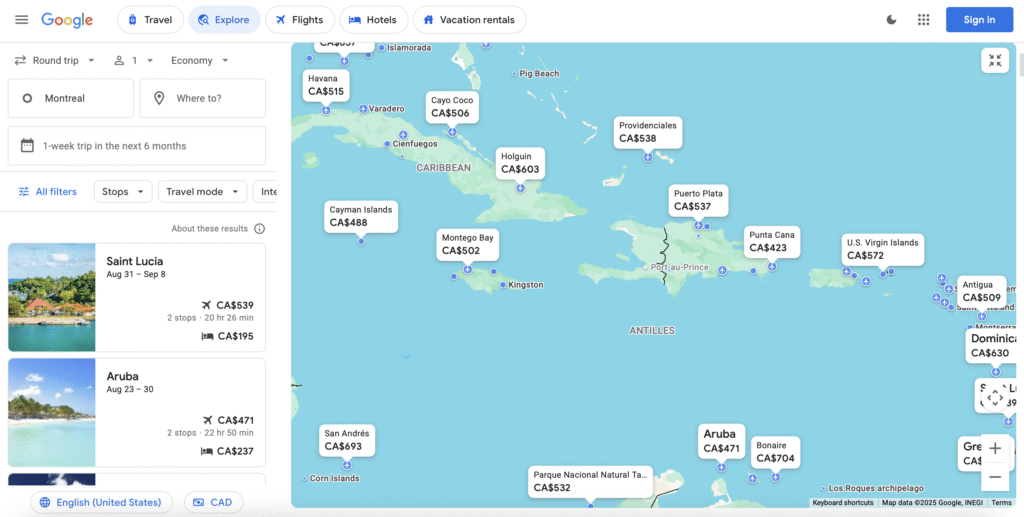This screenshot has width=1024, height=517.
Task: Zoom out on the map
Action: coord(995,477)
